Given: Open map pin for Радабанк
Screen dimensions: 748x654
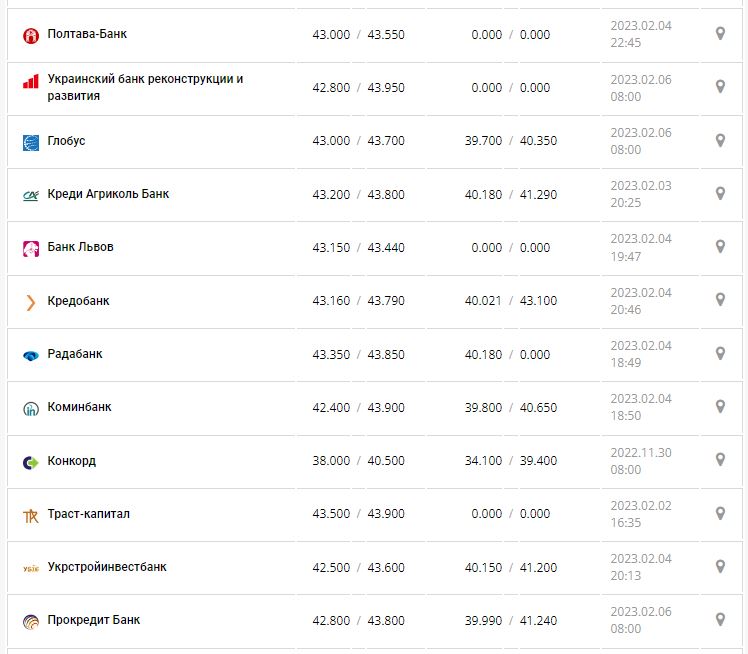Looking at the screenshot, I should point(719,353).
